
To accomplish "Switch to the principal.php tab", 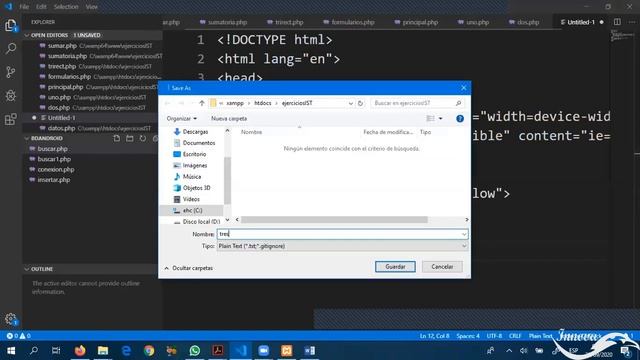I will point(416,22).
